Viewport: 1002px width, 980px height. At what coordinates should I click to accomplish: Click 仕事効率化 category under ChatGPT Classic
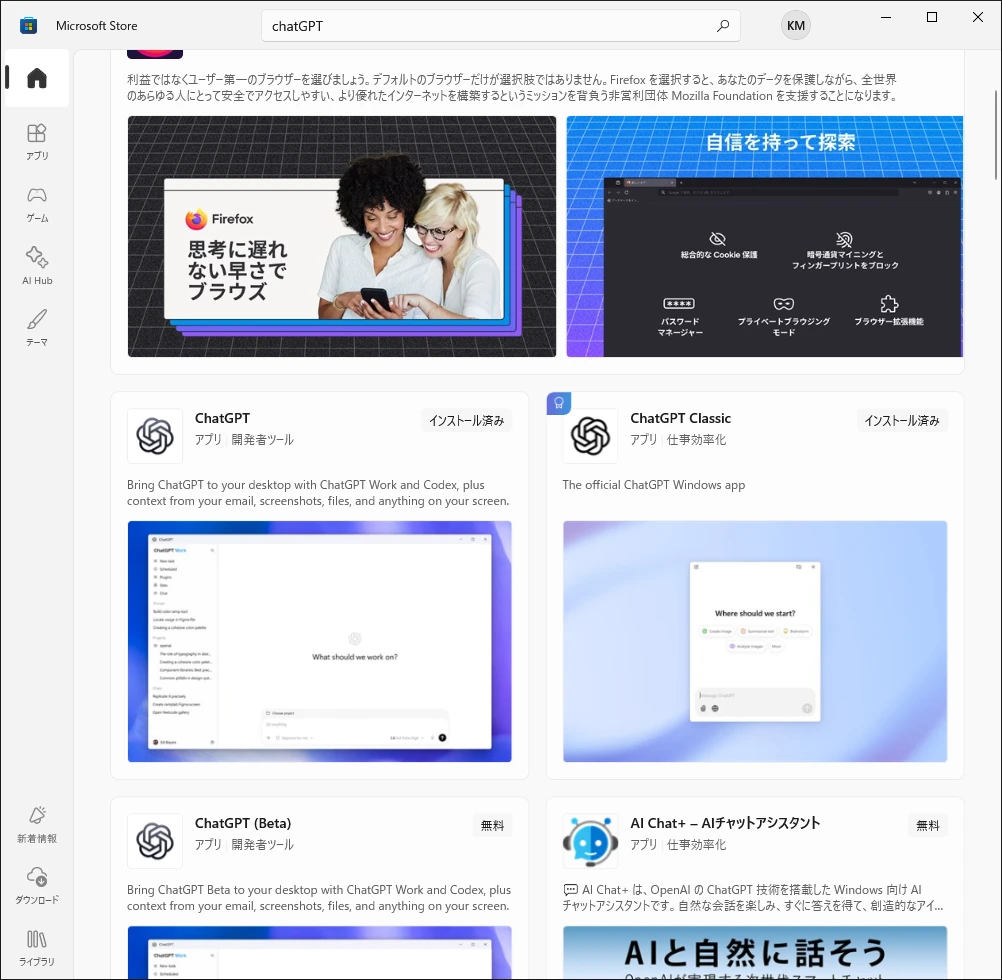696,440
